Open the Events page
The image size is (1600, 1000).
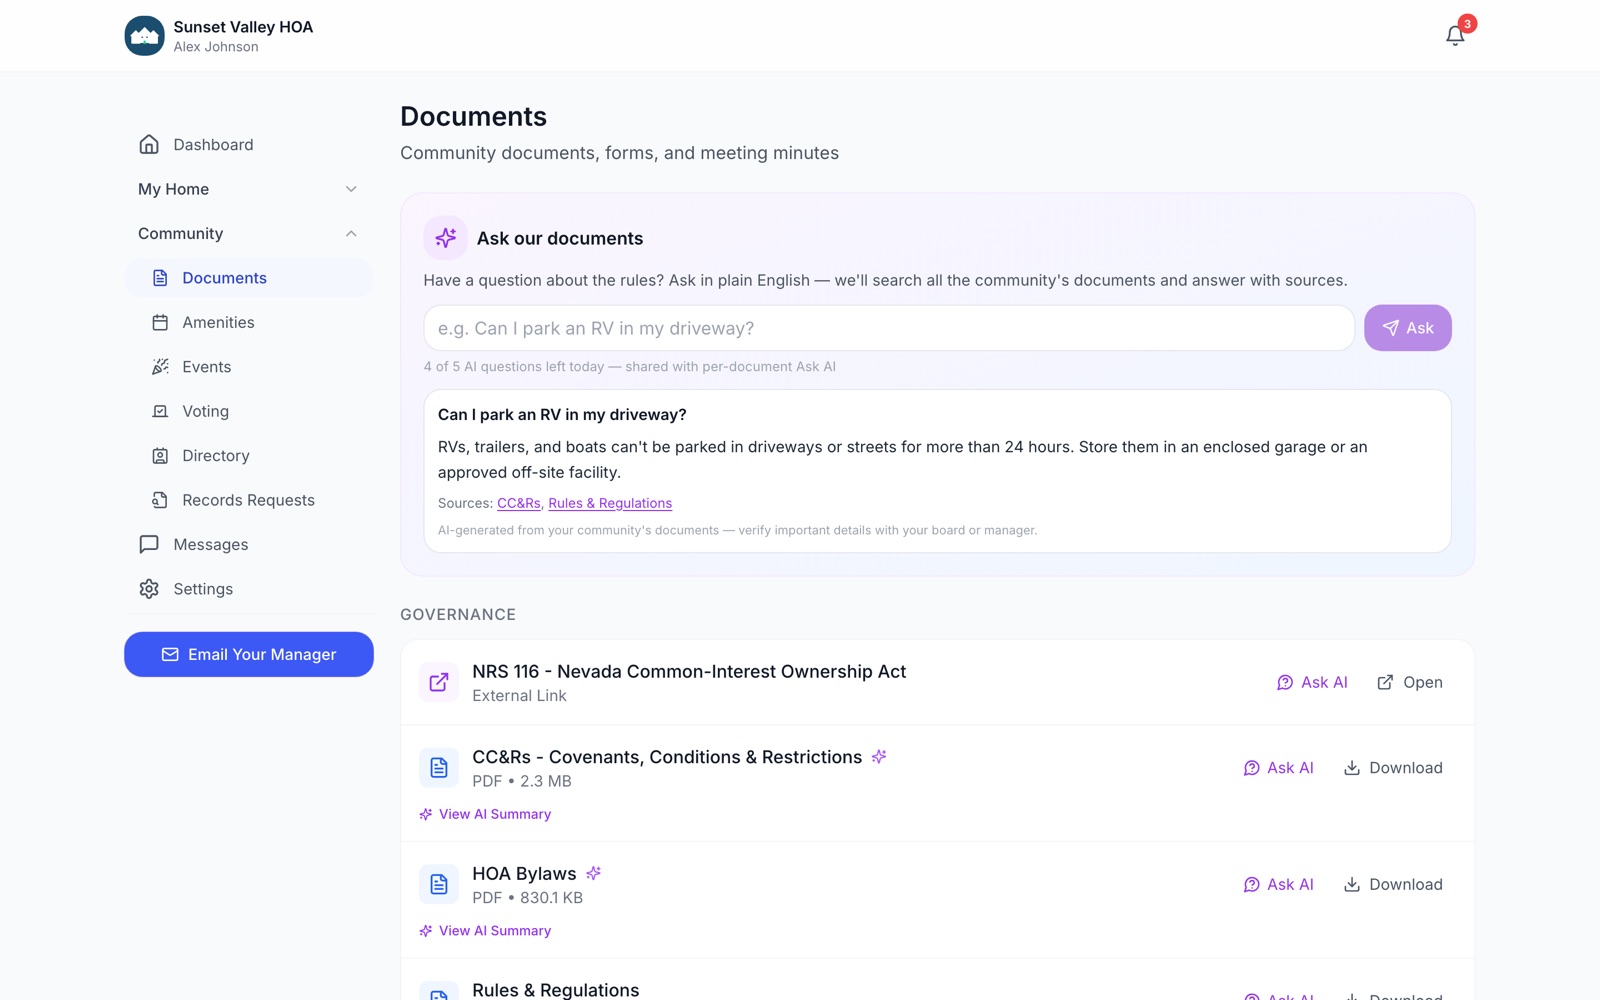[x=248, y=367]
